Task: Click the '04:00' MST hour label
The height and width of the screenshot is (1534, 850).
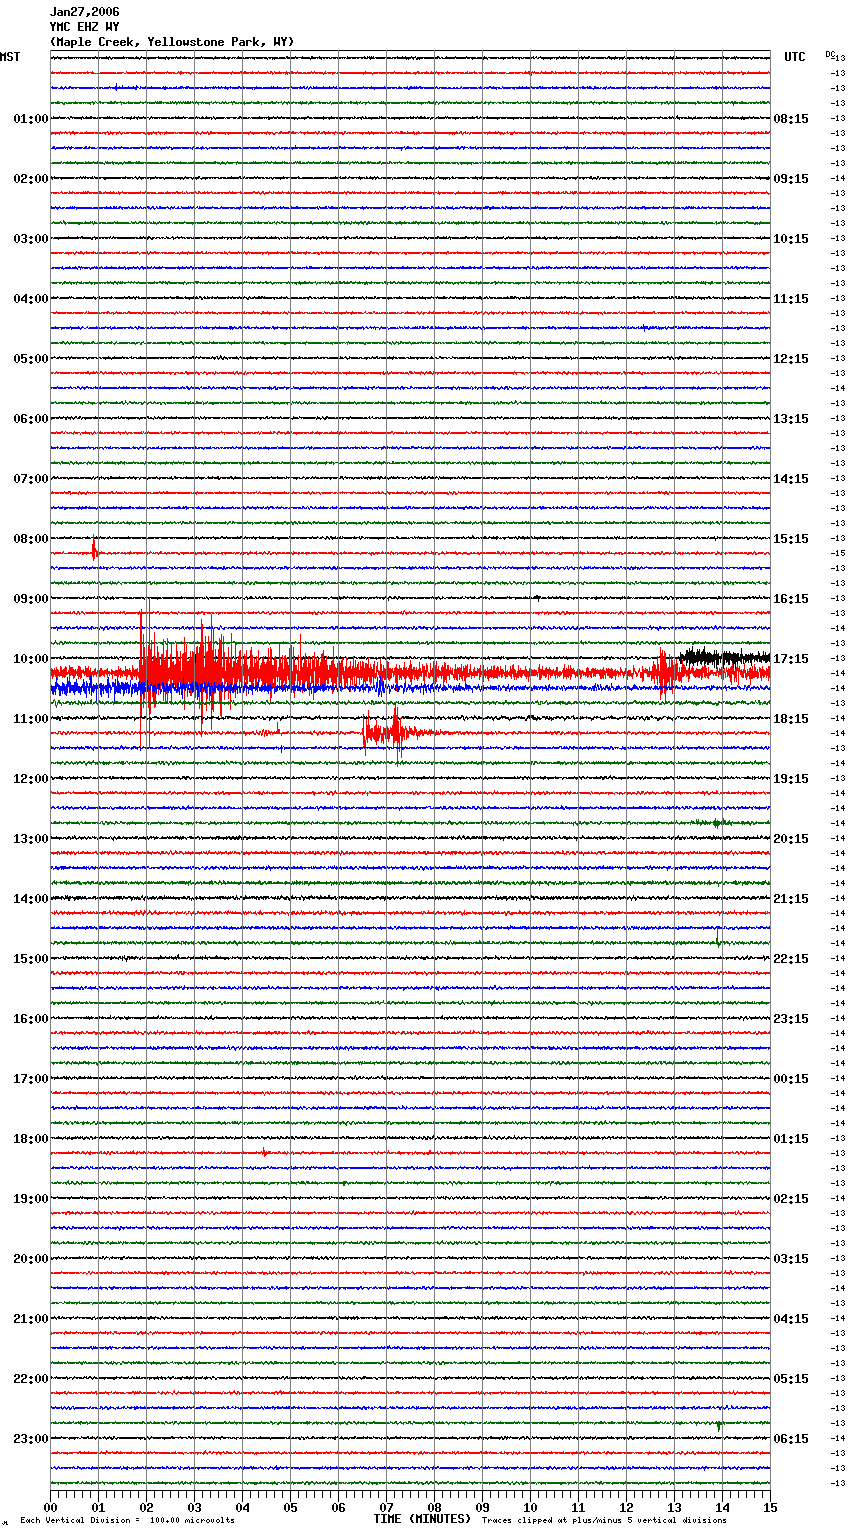Action: 31,299
